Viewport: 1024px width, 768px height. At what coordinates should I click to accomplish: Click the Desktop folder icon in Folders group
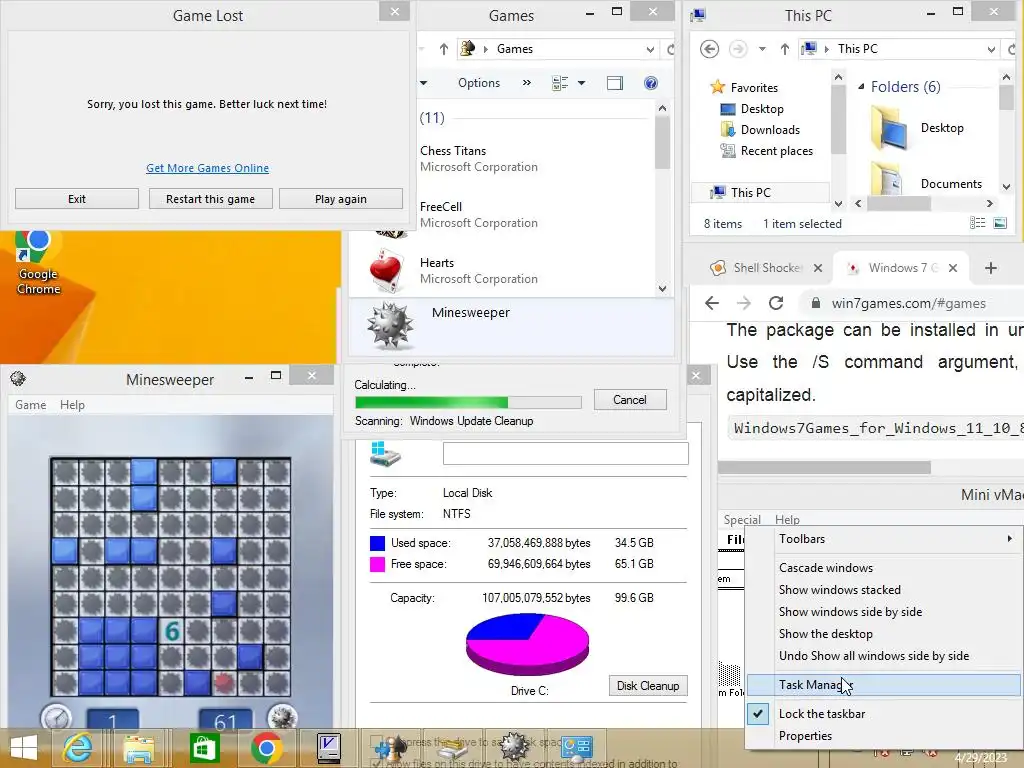coord(889,129)
